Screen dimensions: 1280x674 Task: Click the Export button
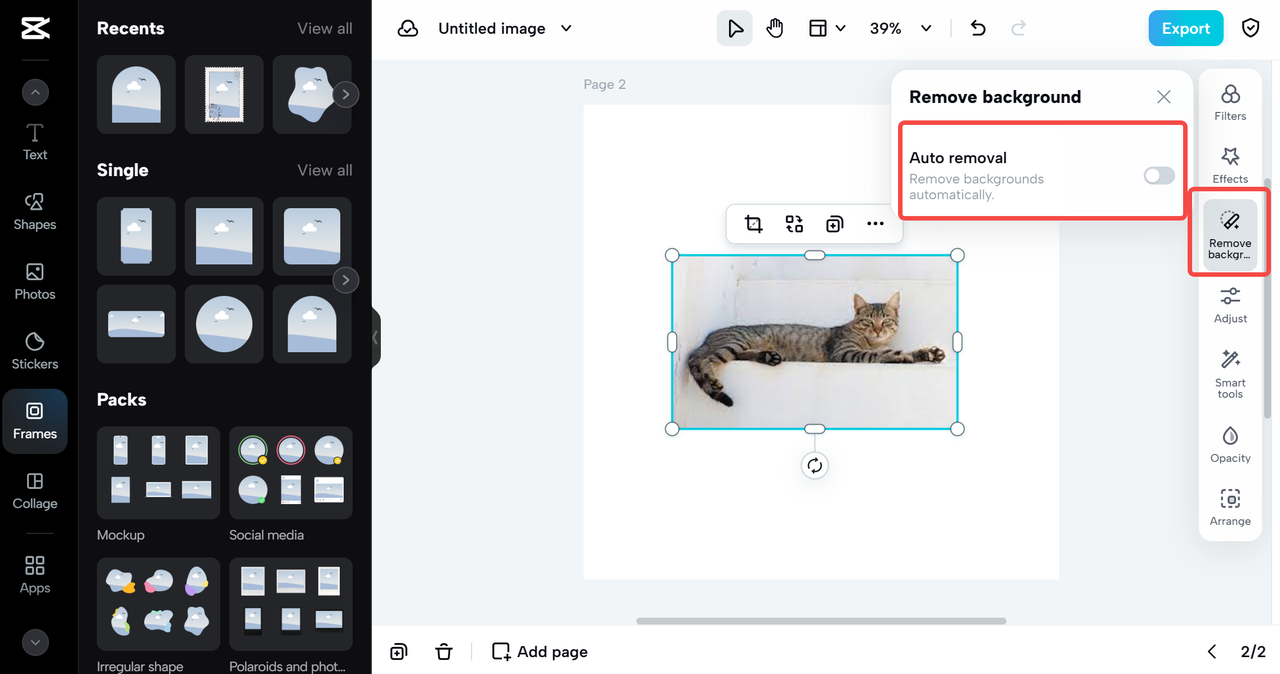click(x=1186, y=29)
